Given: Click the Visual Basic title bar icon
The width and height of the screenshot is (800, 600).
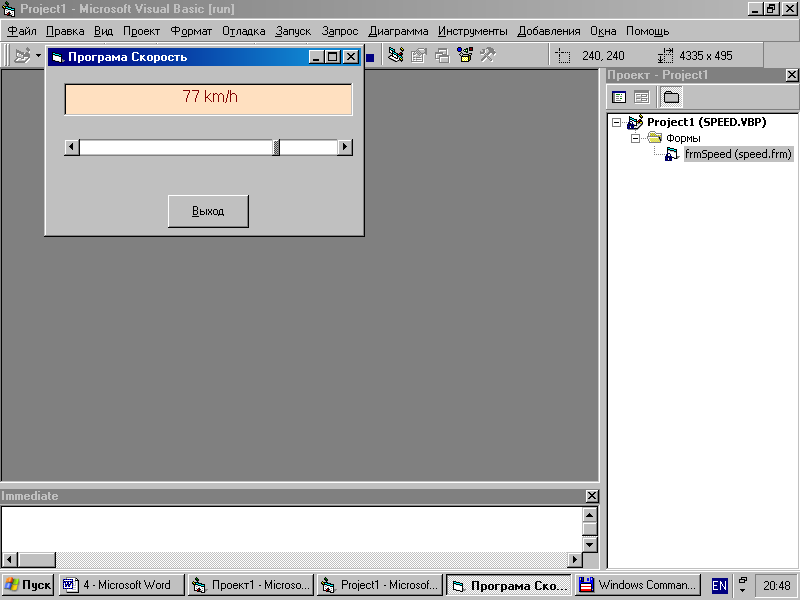Looking at the screenshot, I should pyautogui.click(x=9, y=9).
